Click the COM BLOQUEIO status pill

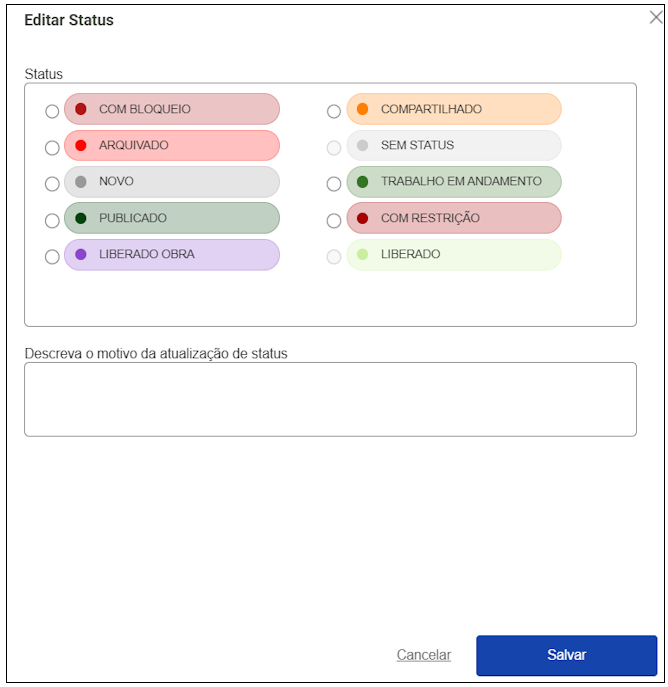[172, 109]
